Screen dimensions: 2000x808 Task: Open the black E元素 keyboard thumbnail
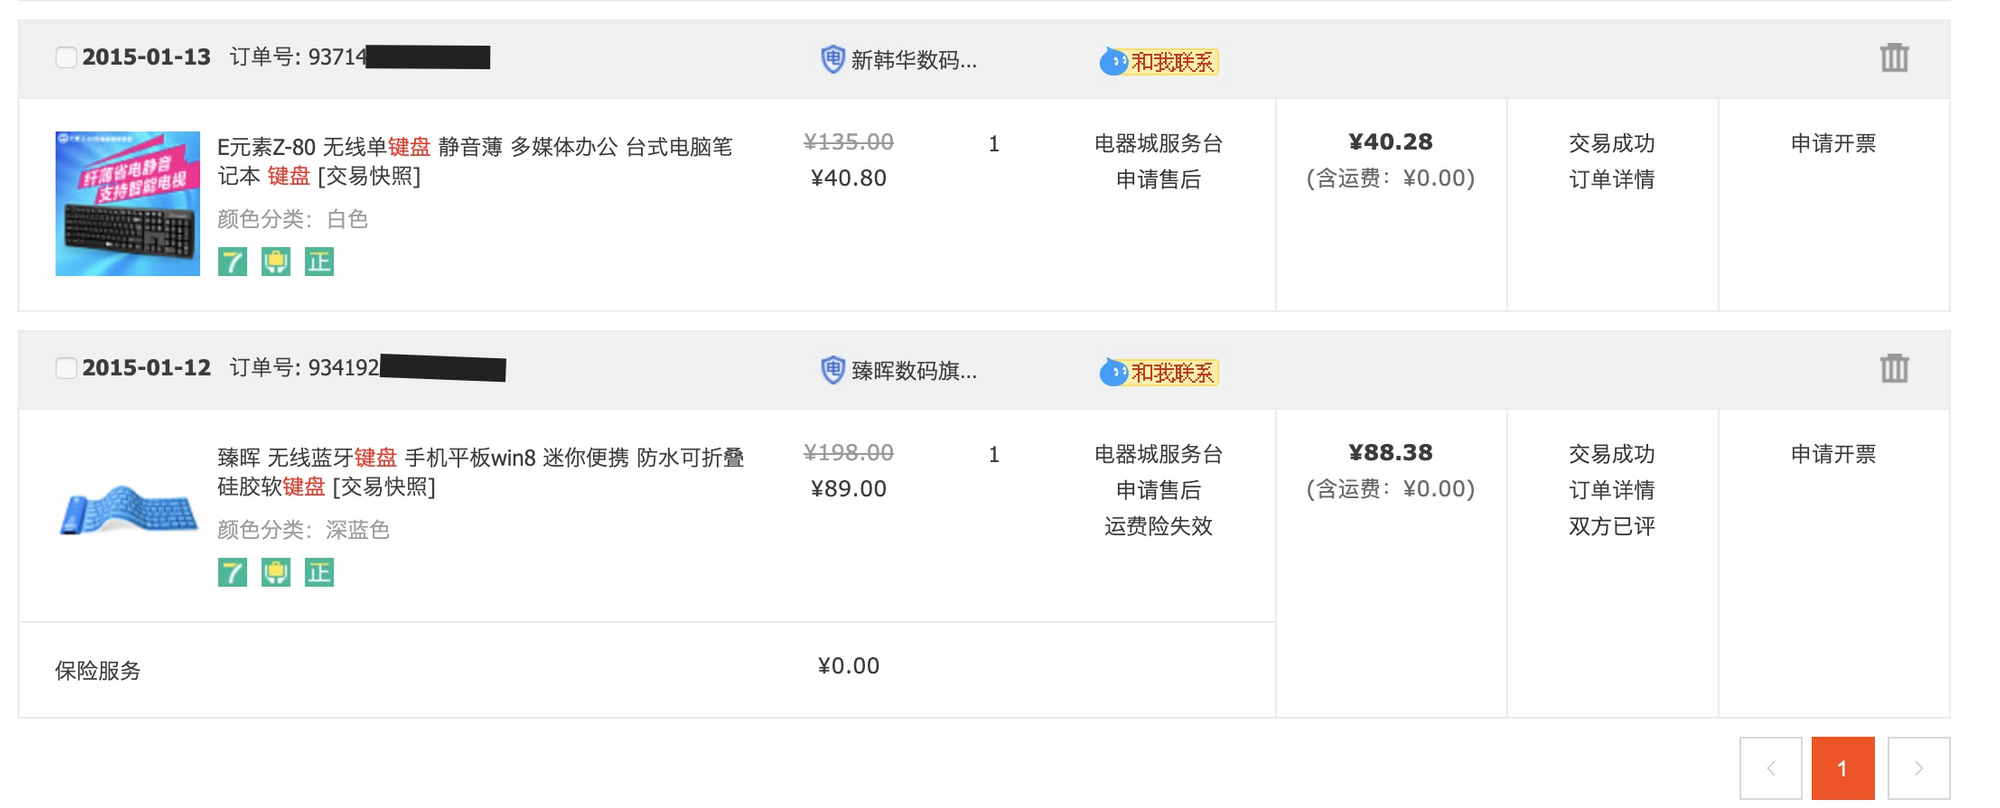(127, 204)
